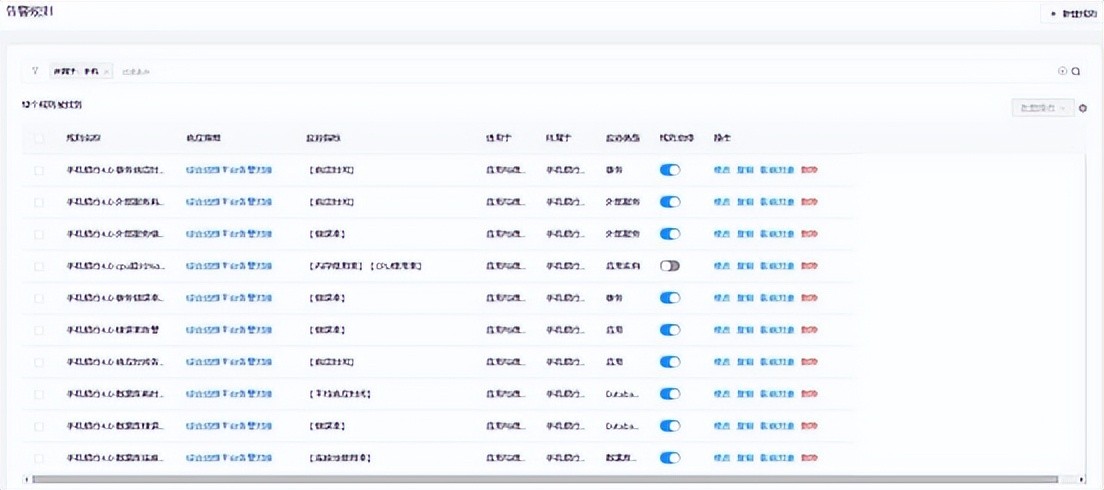
Task: Turn off the toggle in the last row
Action: point(670,458)
